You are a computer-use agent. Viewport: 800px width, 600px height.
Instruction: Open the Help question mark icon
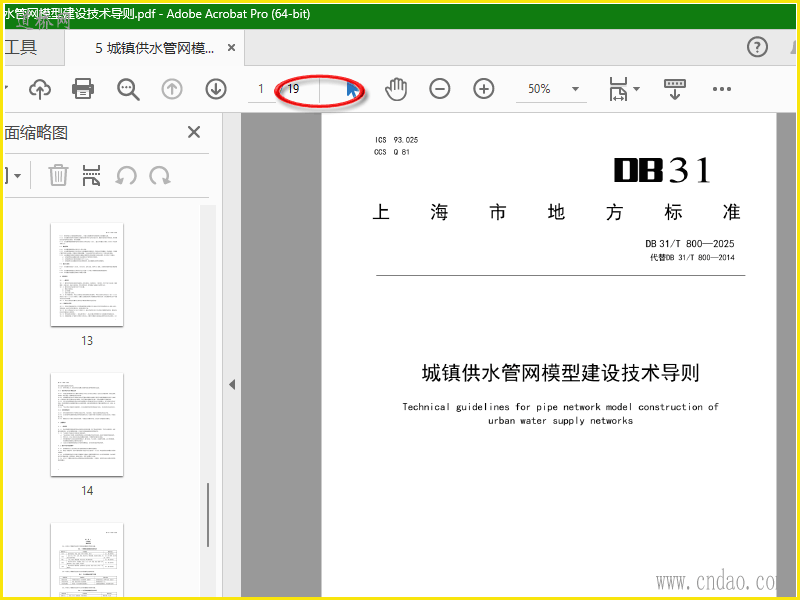pyautogui.click(x=757, y=47)
